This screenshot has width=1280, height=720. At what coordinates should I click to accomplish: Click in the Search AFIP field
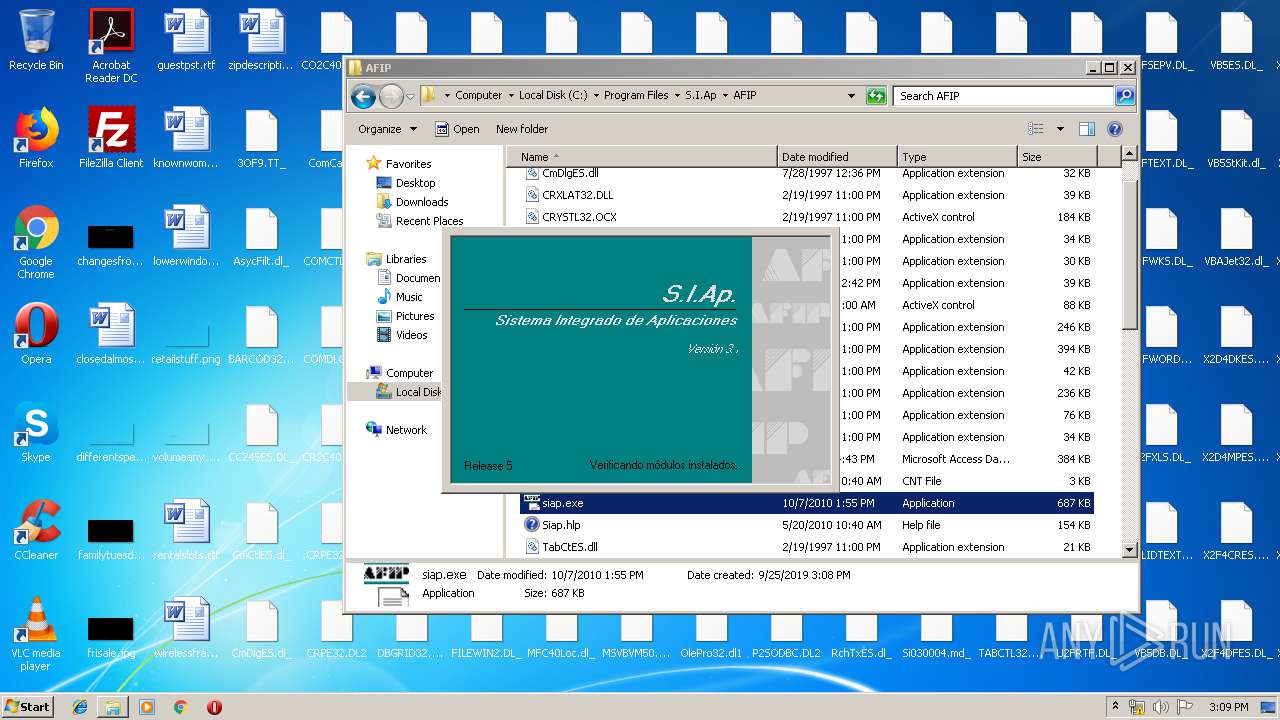pos(1003,96)
